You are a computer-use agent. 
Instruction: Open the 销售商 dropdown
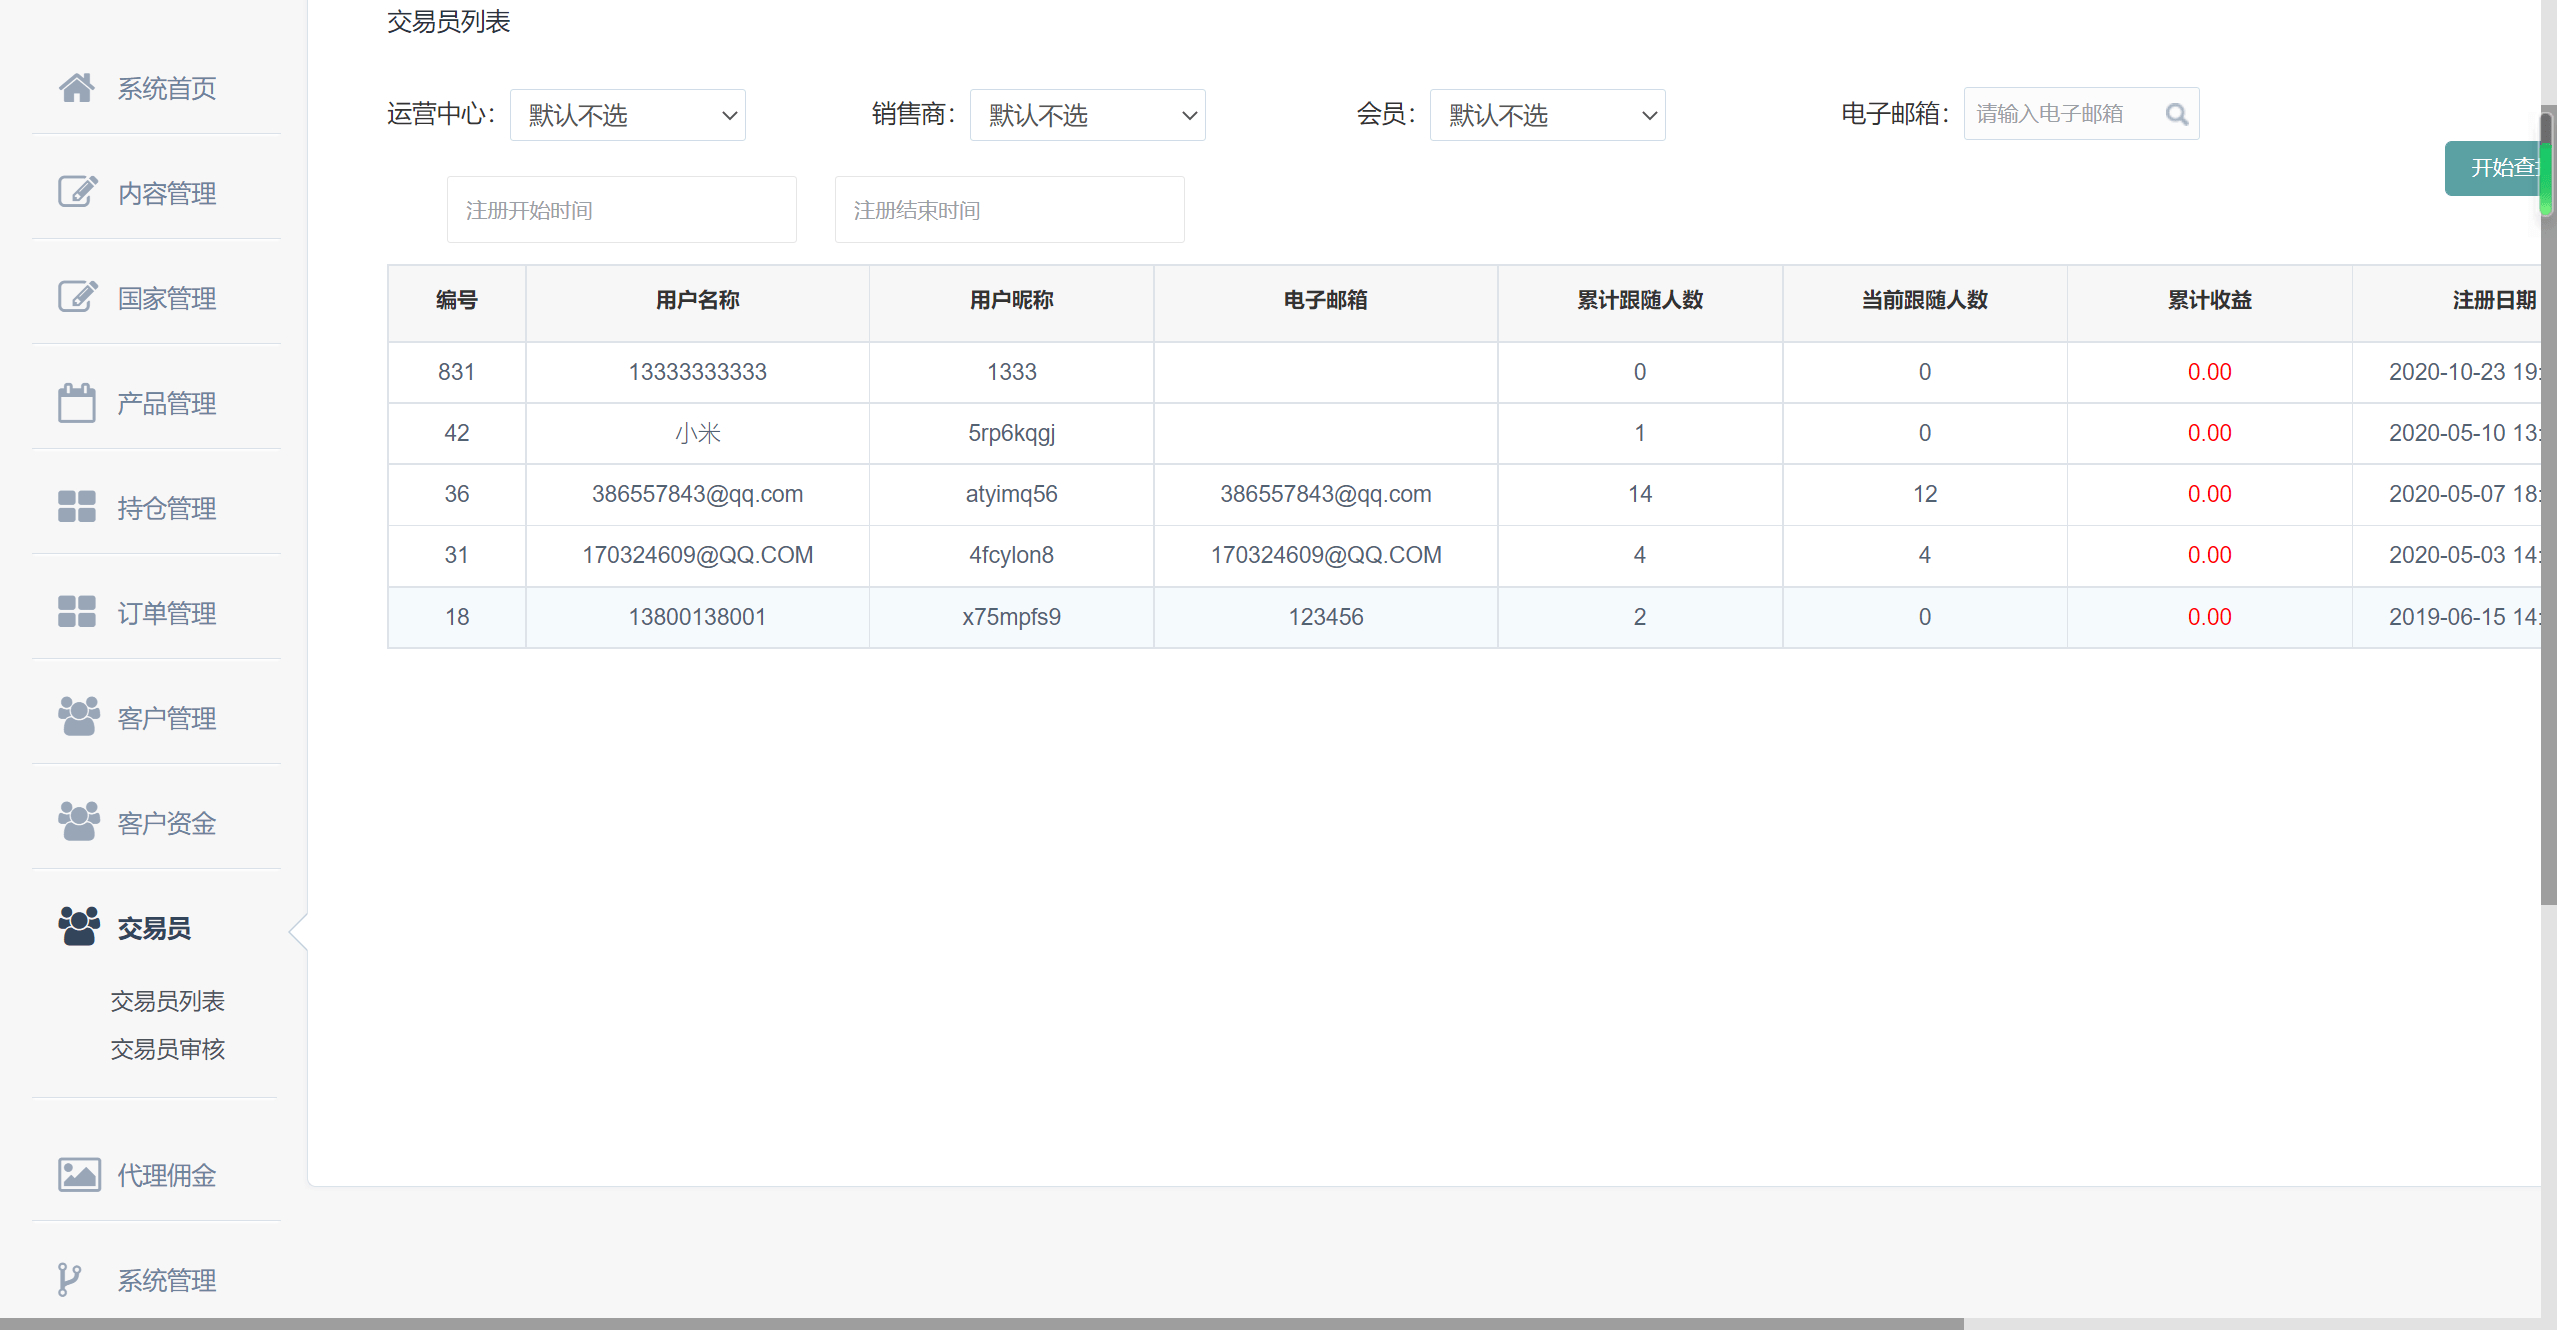[x=1087, y=115]
